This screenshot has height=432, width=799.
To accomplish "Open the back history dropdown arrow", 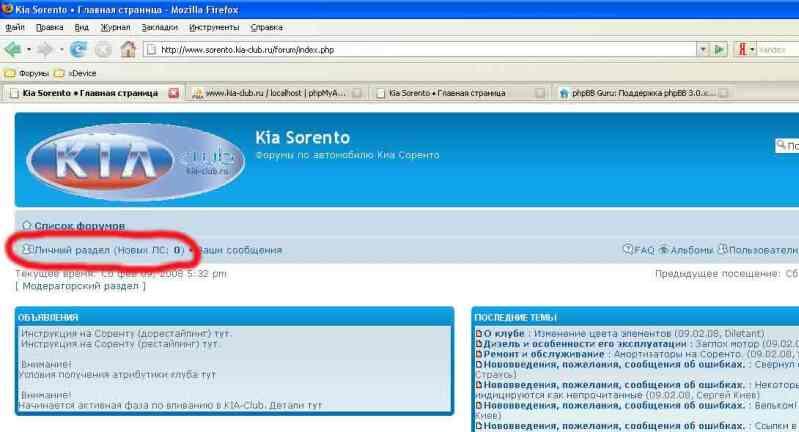I will [29, 49].
